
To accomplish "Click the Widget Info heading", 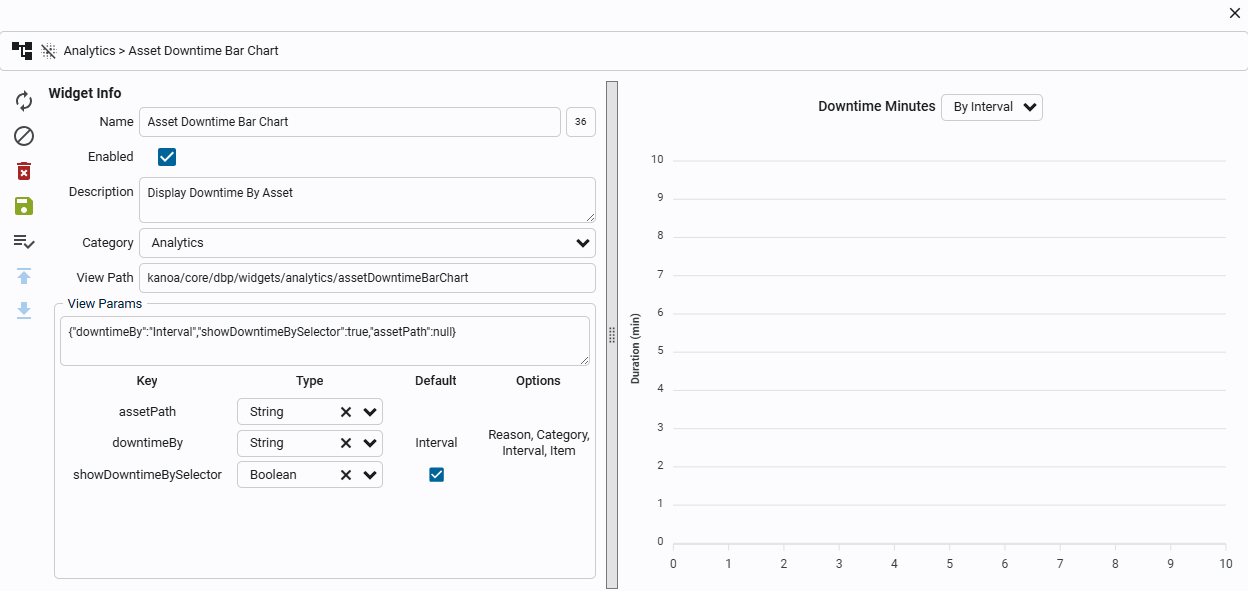I will coord(85,93).
